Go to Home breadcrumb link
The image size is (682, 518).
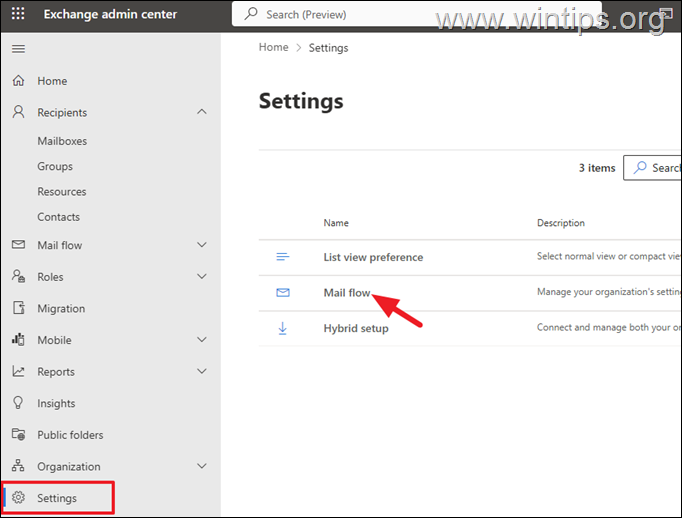tap(274, 47)
